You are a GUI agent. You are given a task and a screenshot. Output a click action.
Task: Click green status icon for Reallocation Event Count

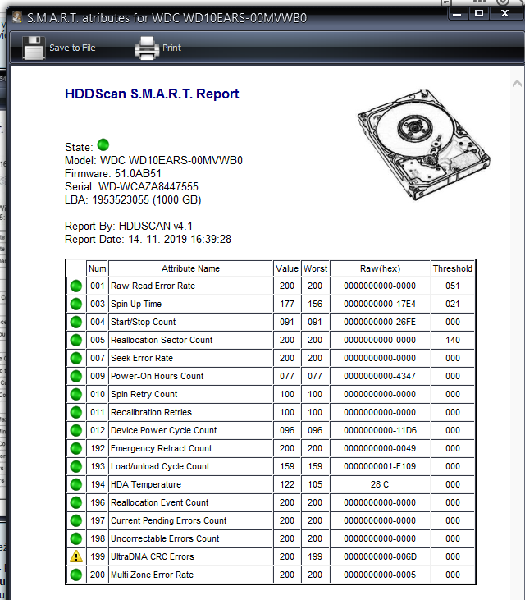(76, 502)
